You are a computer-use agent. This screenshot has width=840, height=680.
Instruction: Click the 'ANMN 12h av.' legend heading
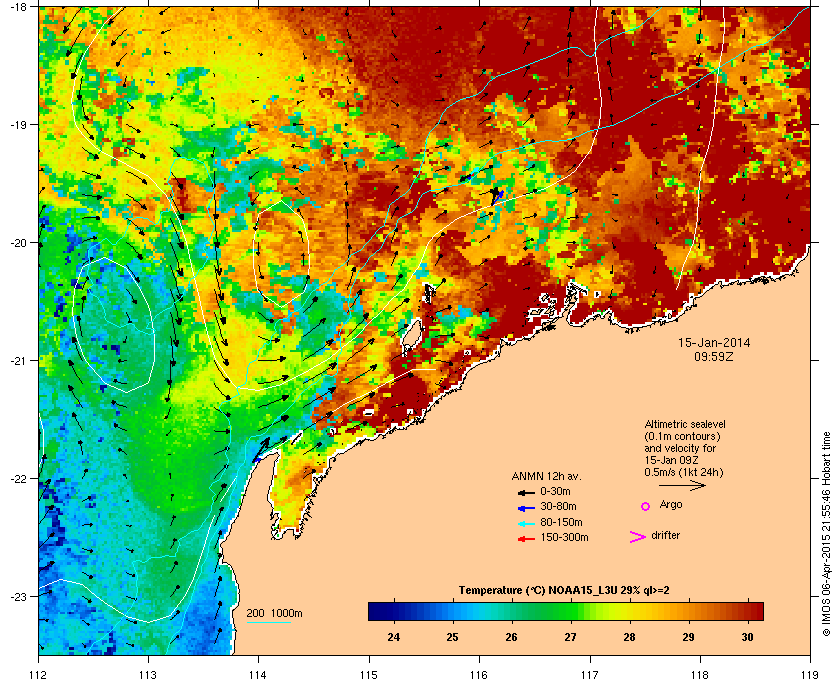(x=546, y=476)
